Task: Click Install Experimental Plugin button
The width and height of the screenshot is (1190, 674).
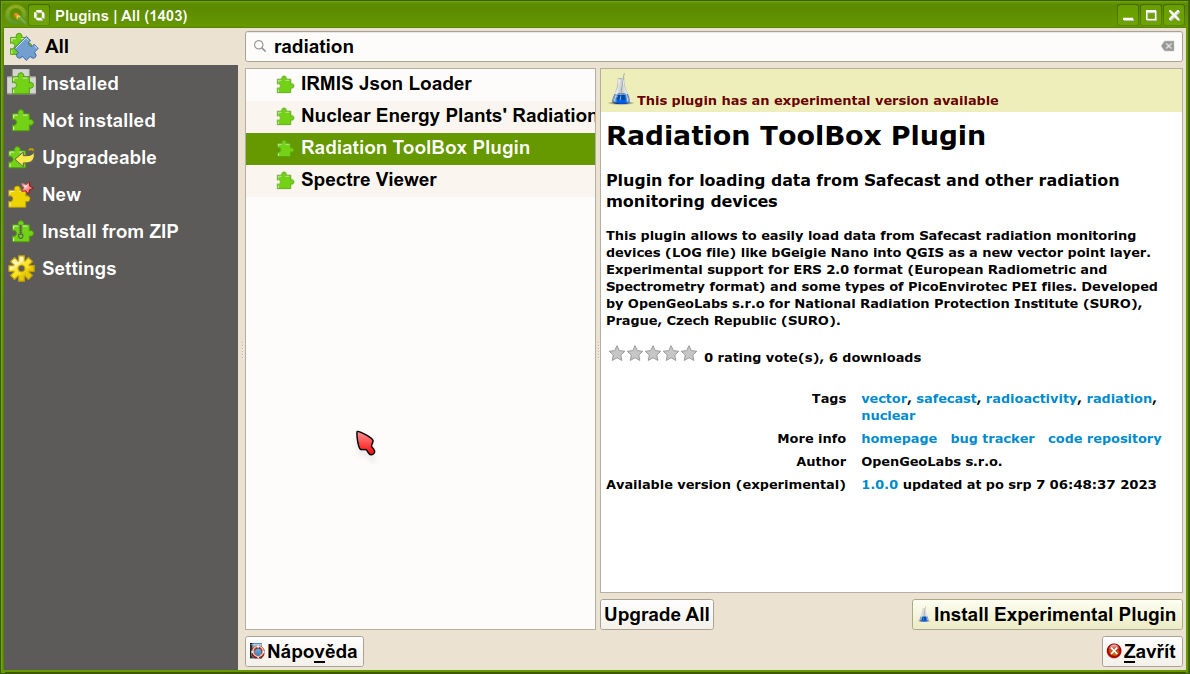Action: [x=1047, y=615]
